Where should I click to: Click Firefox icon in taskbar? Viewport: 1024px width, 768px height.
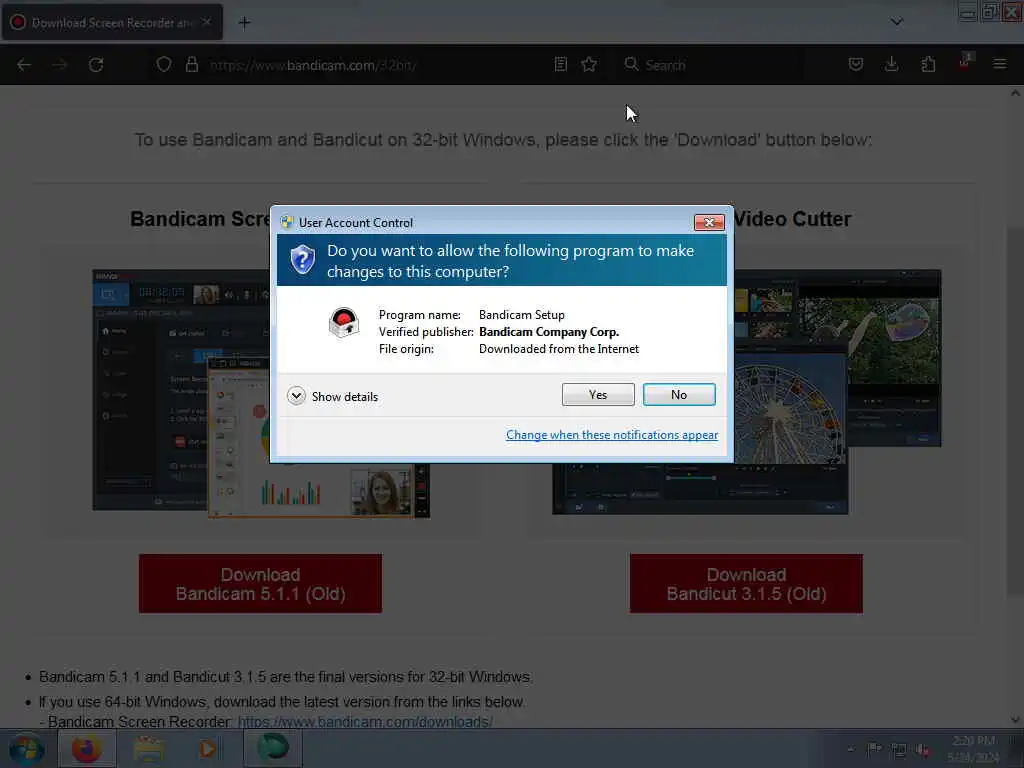point(86,748)
